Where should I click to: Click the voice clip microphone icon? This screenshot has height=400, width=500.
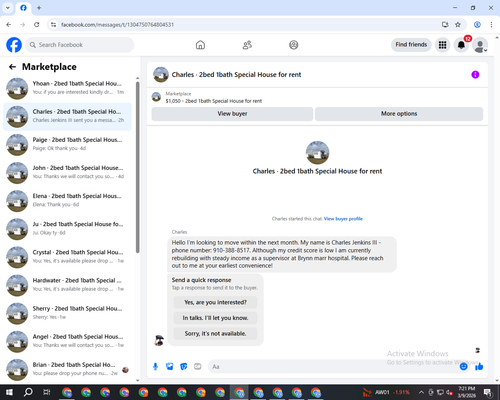pos(155,367)
